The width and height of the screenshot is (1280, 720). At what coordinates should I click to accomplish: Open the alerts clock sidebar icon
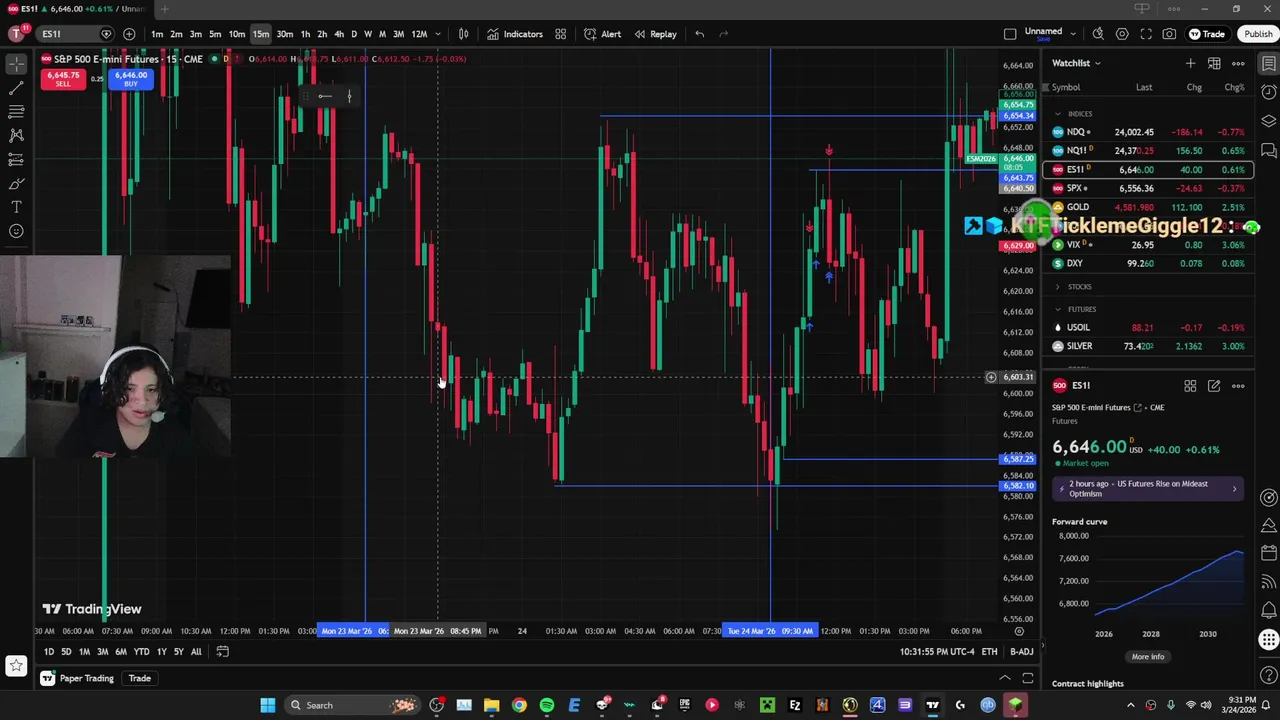(1269, 93)
